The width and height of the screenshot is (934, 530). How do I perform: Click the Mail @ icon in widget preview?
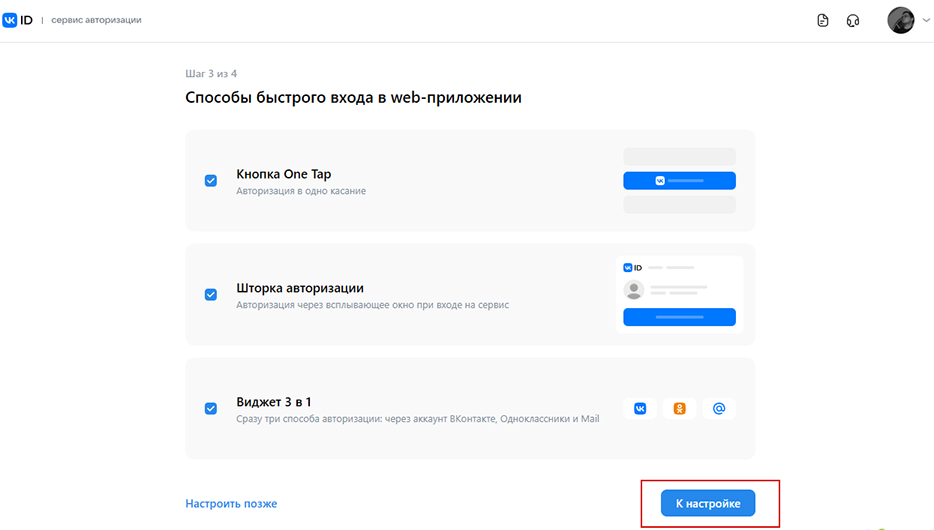tap(719, 409)
